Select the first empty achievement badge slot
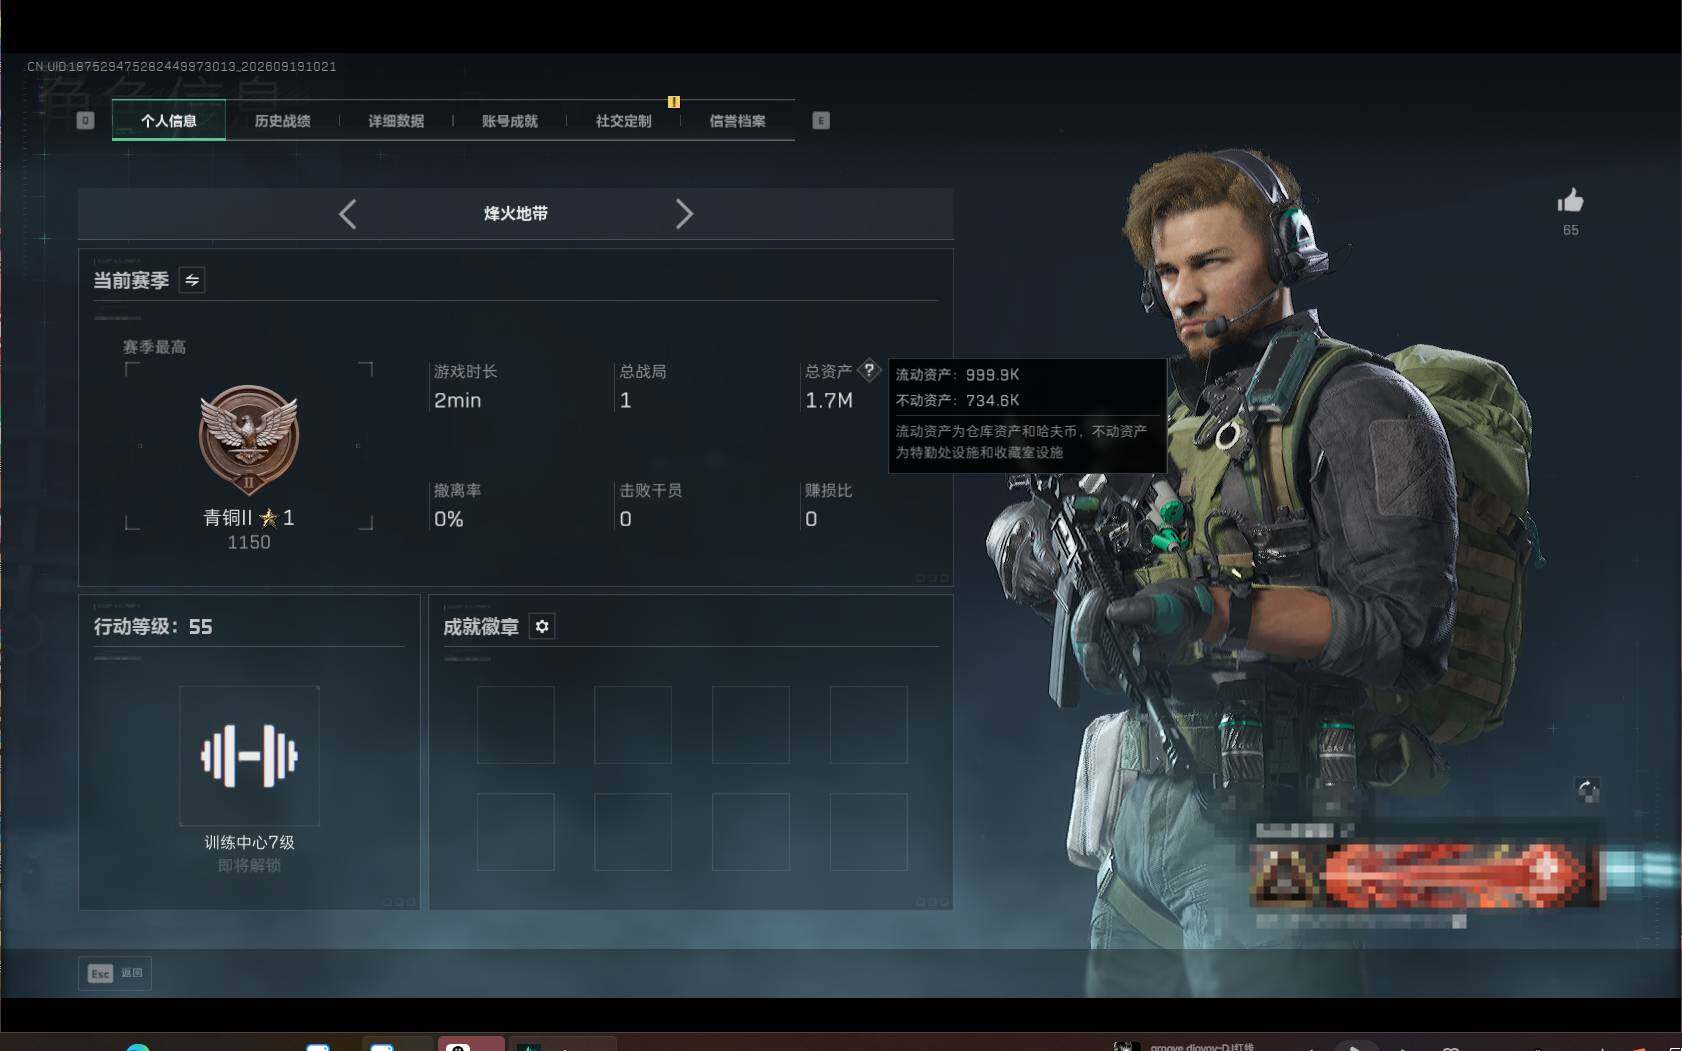This screenshot has width=1682, height=1051. coord(516,725)
